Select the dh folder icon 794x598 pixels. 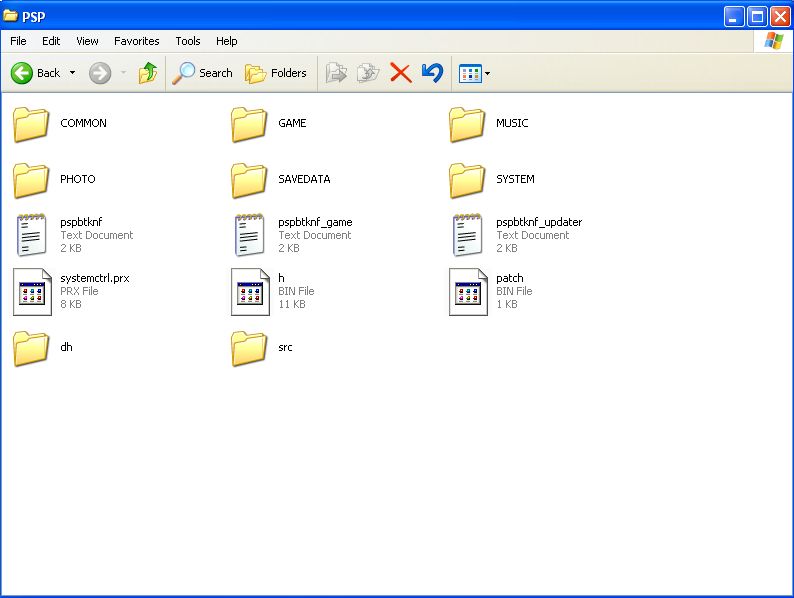click(31, 348)
